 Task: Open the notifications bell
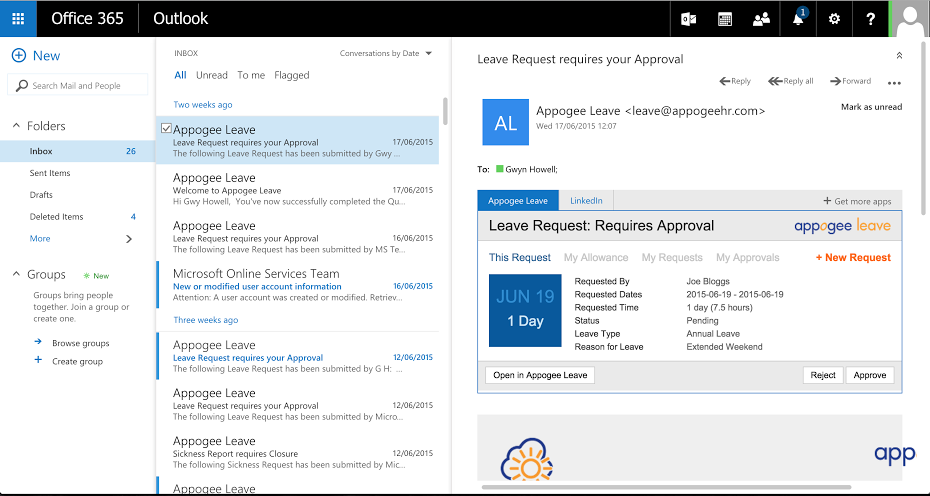click(798, 19)
